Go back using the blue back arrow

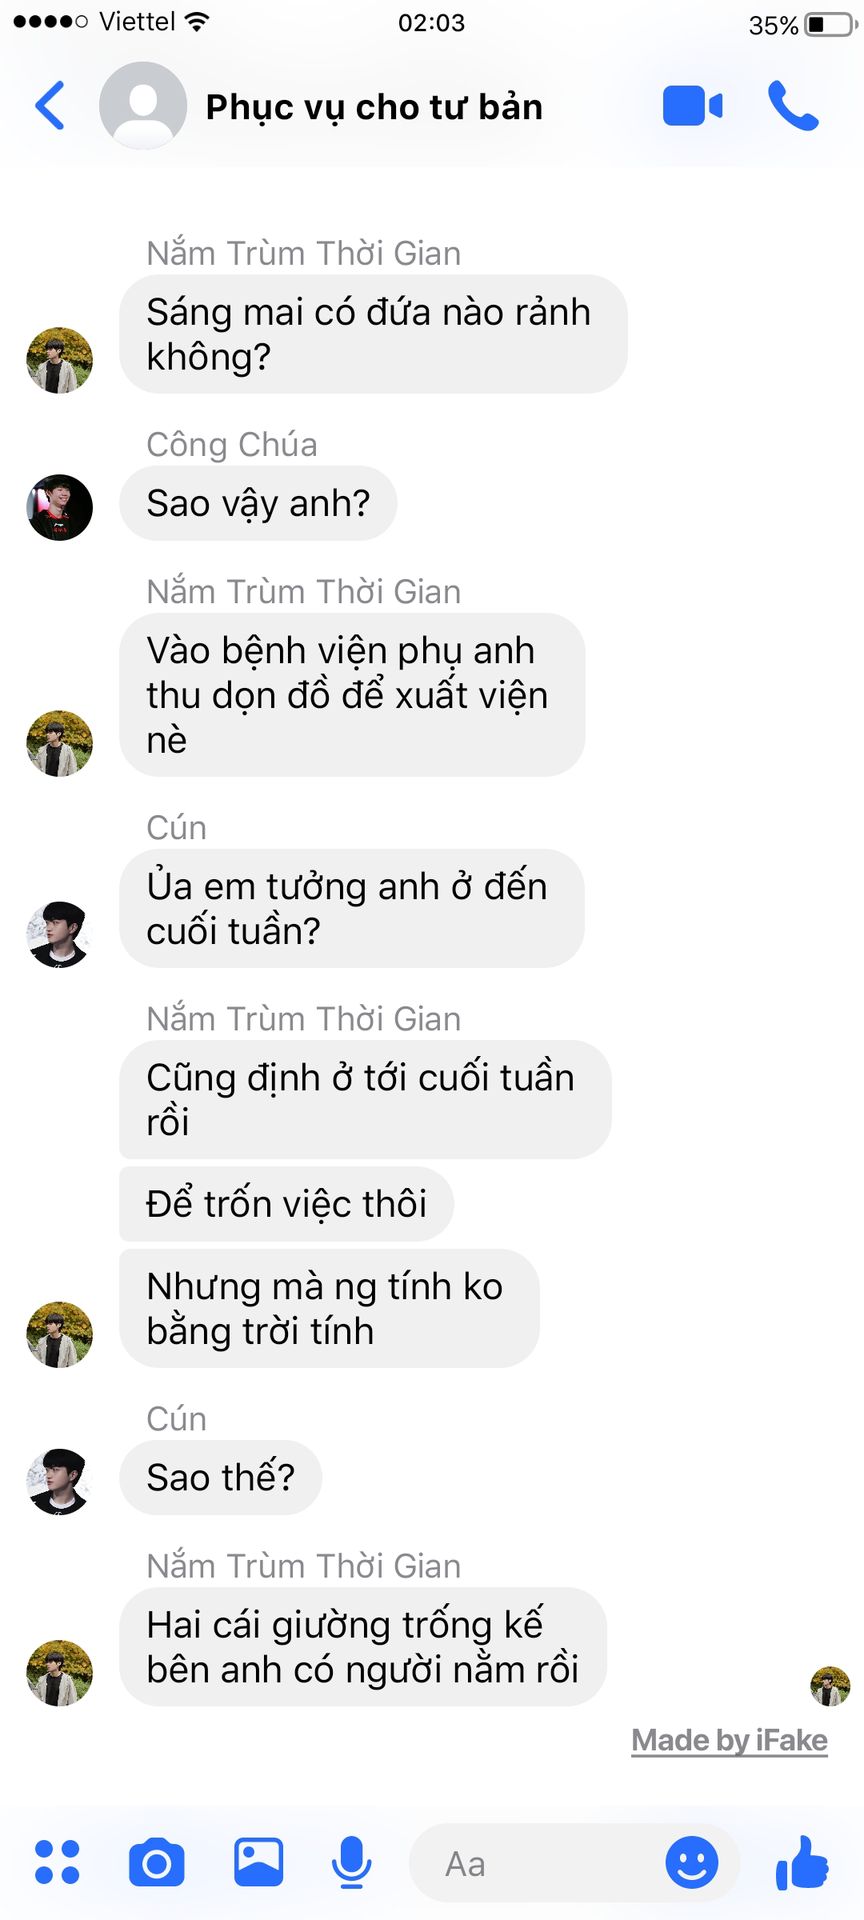[x=50, y=105]
